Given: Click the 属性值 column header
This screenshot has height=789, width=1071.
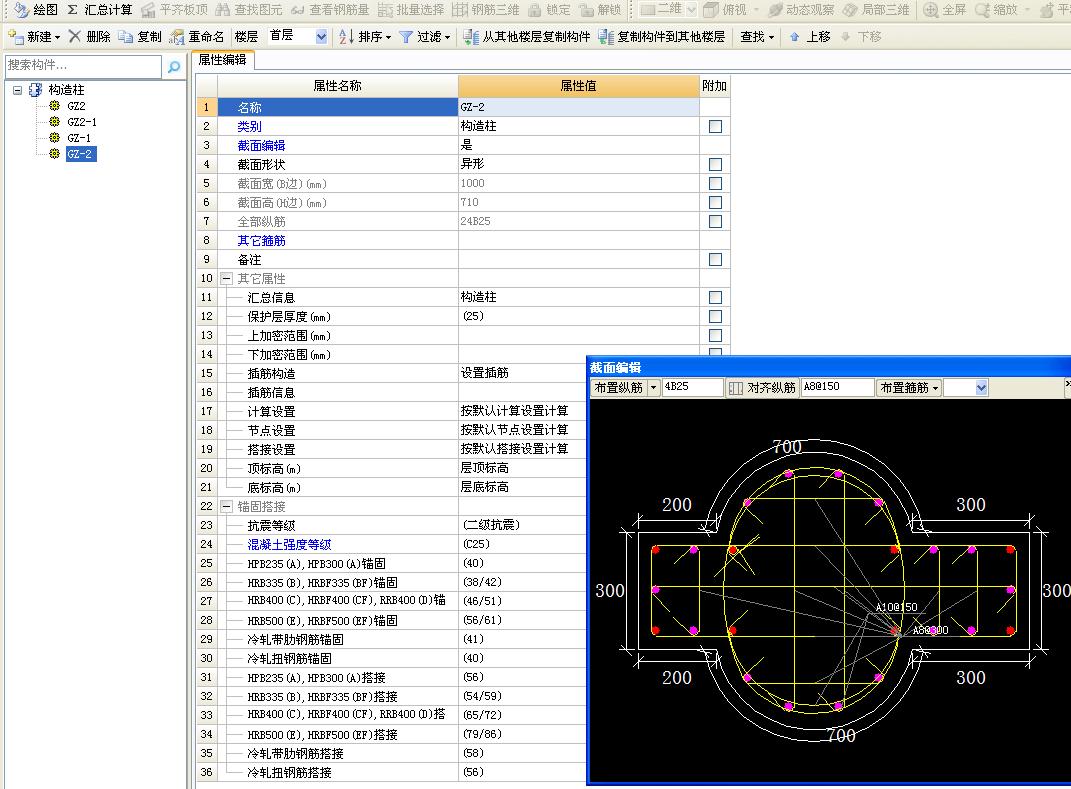Looking at the screenshot, I should tap(578, 86).
